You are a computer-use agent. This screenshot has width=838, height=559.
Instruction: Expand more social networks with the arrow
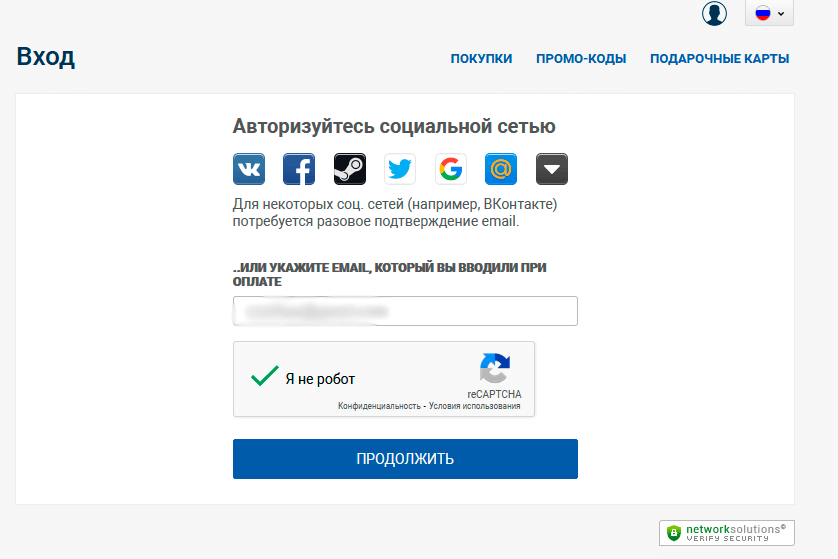point(552,169)
